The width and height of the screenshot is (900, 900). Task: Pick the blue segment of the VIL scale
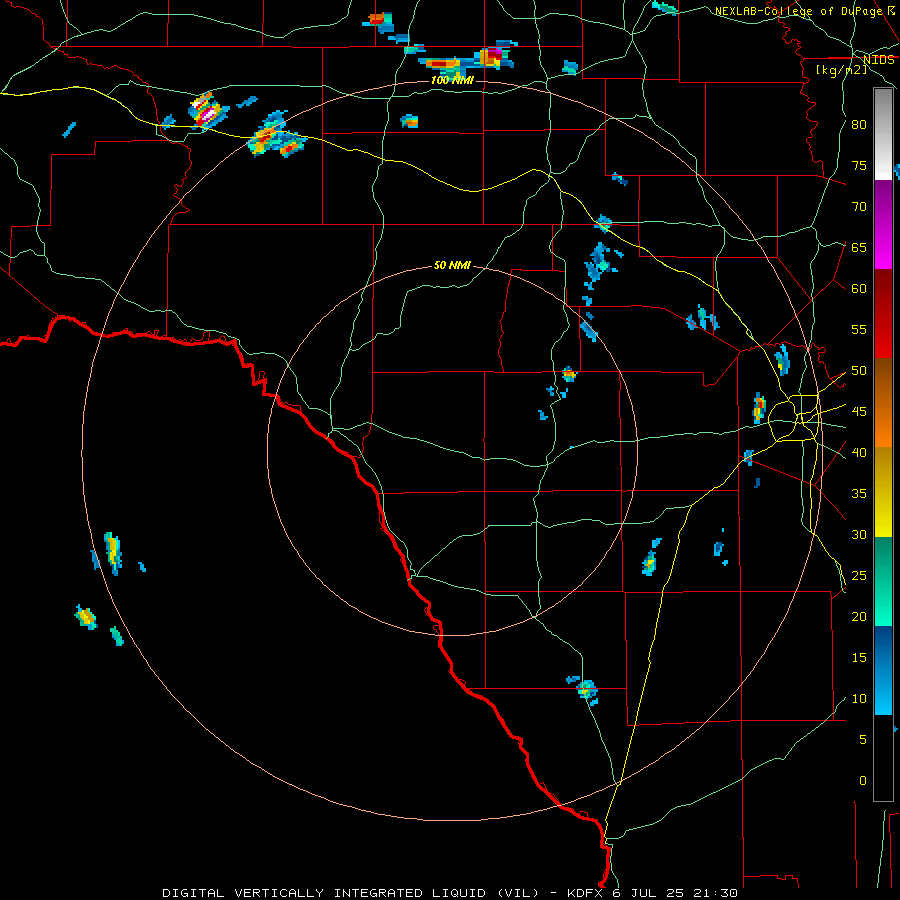[x=883, y=670]
